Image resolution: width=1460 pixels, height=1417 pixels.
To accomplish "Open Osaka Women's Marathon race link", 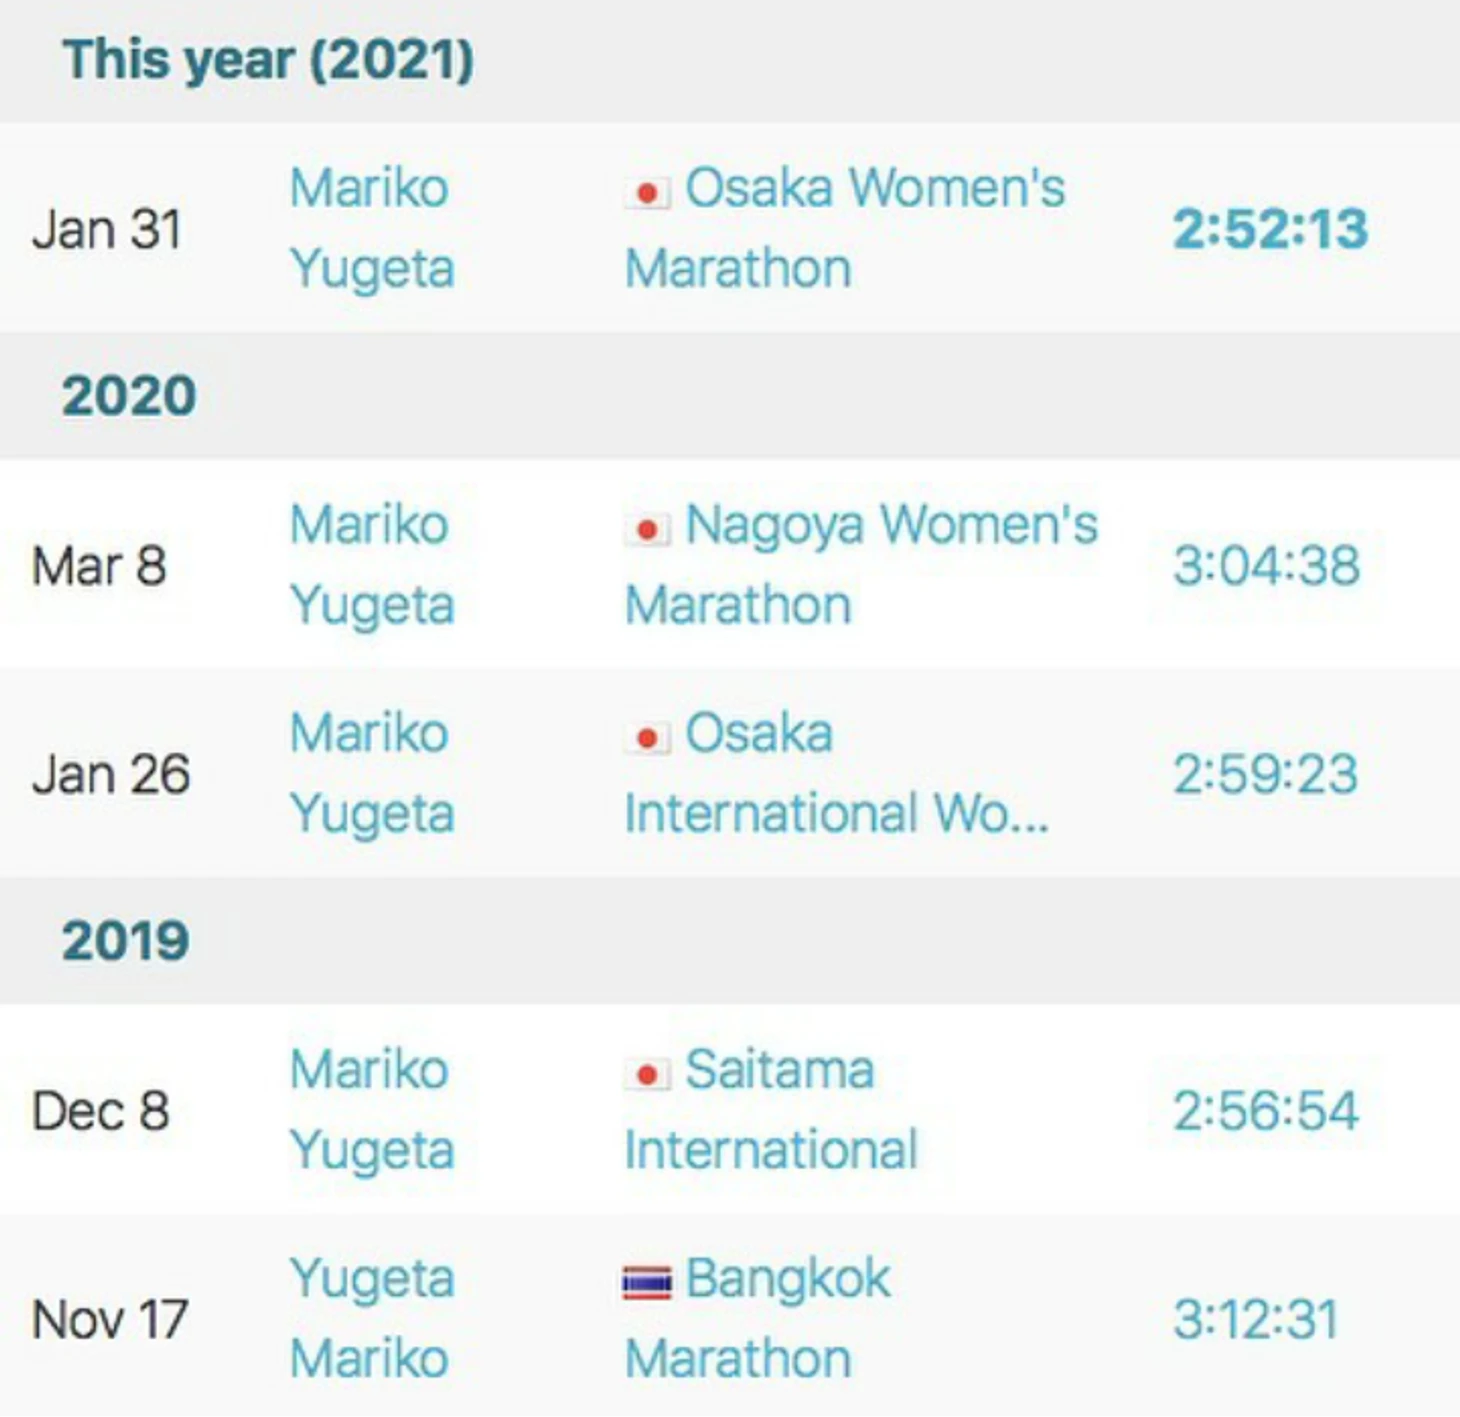I will pos(845,228).
